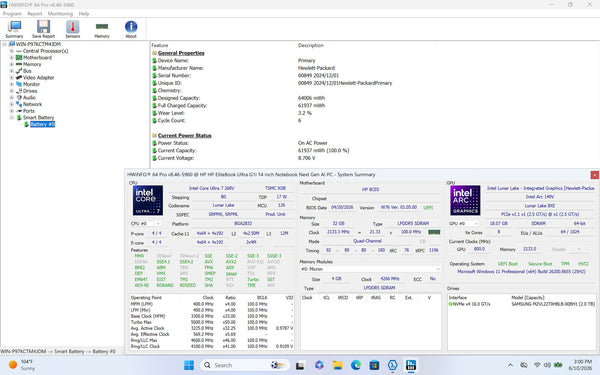The image size is (600, 375).
Task: Open the Program menu
Action: coord(12,14)
